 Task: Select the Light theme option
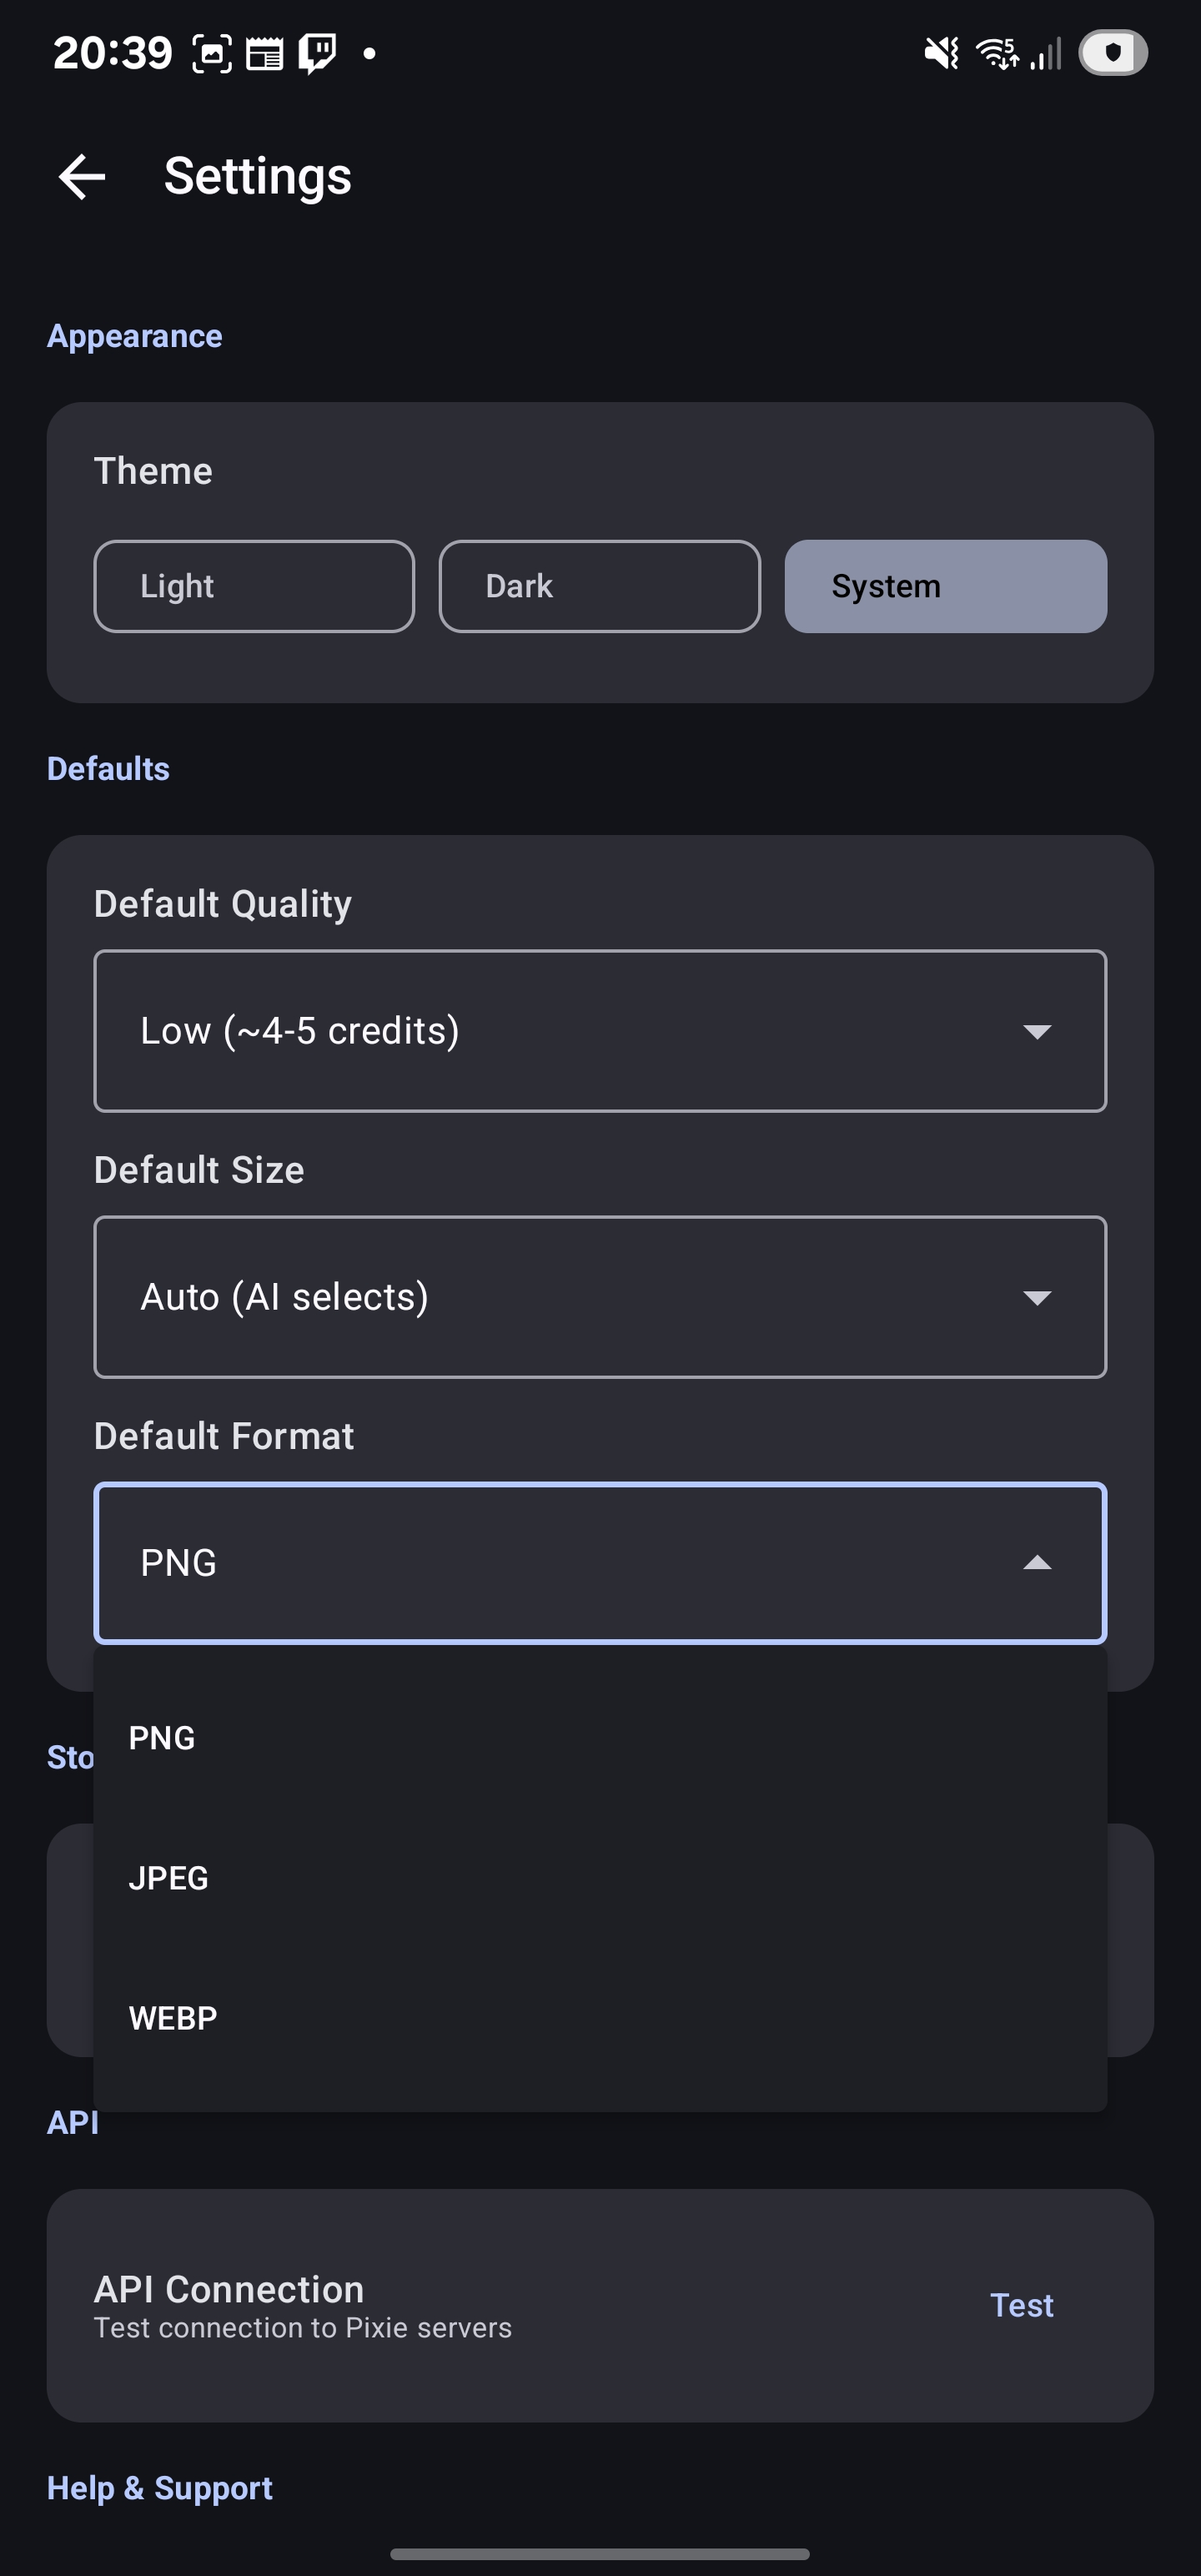[254, 586]
